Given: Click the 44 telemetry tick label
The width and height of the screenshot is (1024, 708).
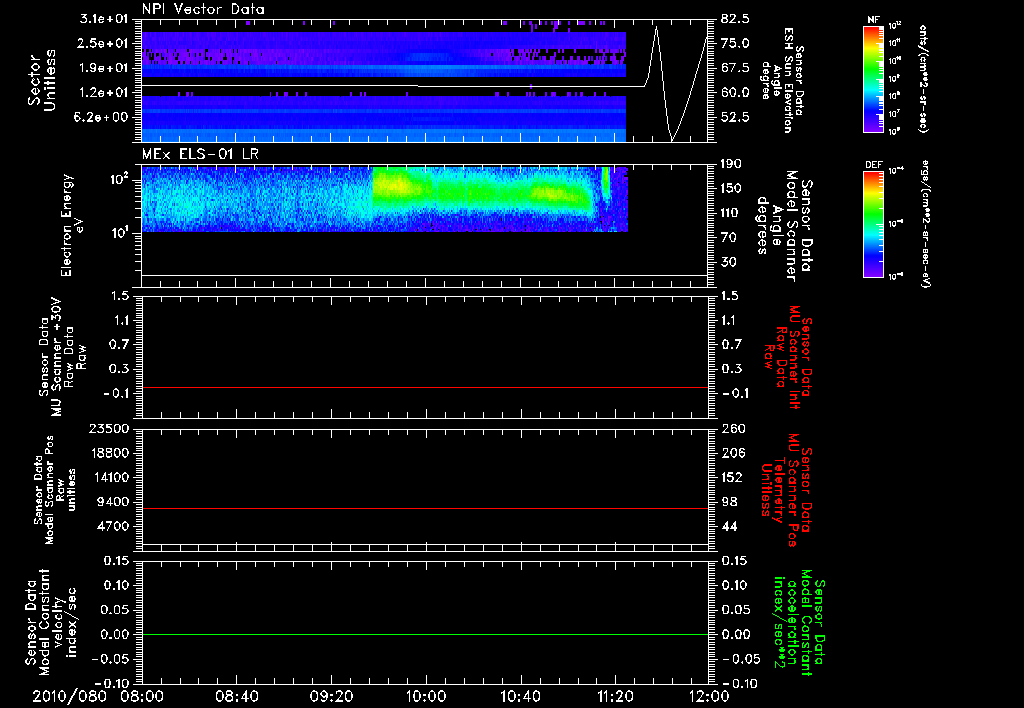Looking at the screenshot, I should pos(729,526).
